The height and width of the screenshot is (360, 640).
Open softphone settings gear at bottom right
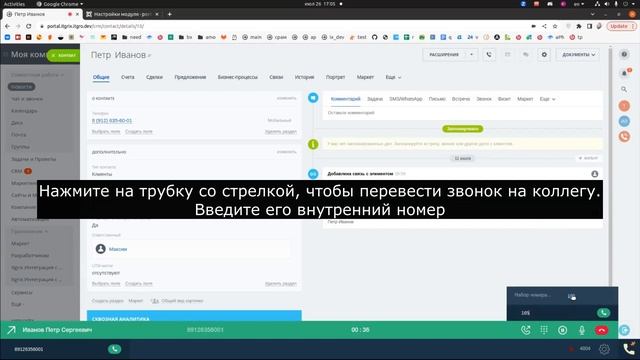tap(604, 349)
